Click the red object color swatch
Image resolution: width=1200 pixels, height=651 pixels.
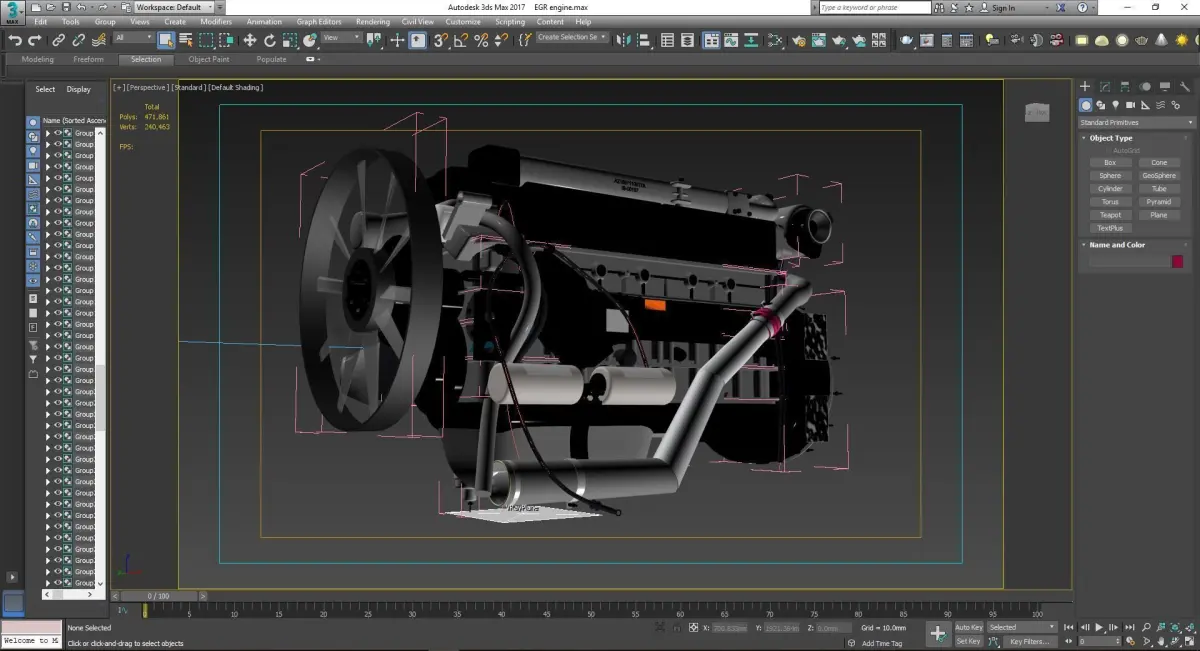tap(1177, 261)
